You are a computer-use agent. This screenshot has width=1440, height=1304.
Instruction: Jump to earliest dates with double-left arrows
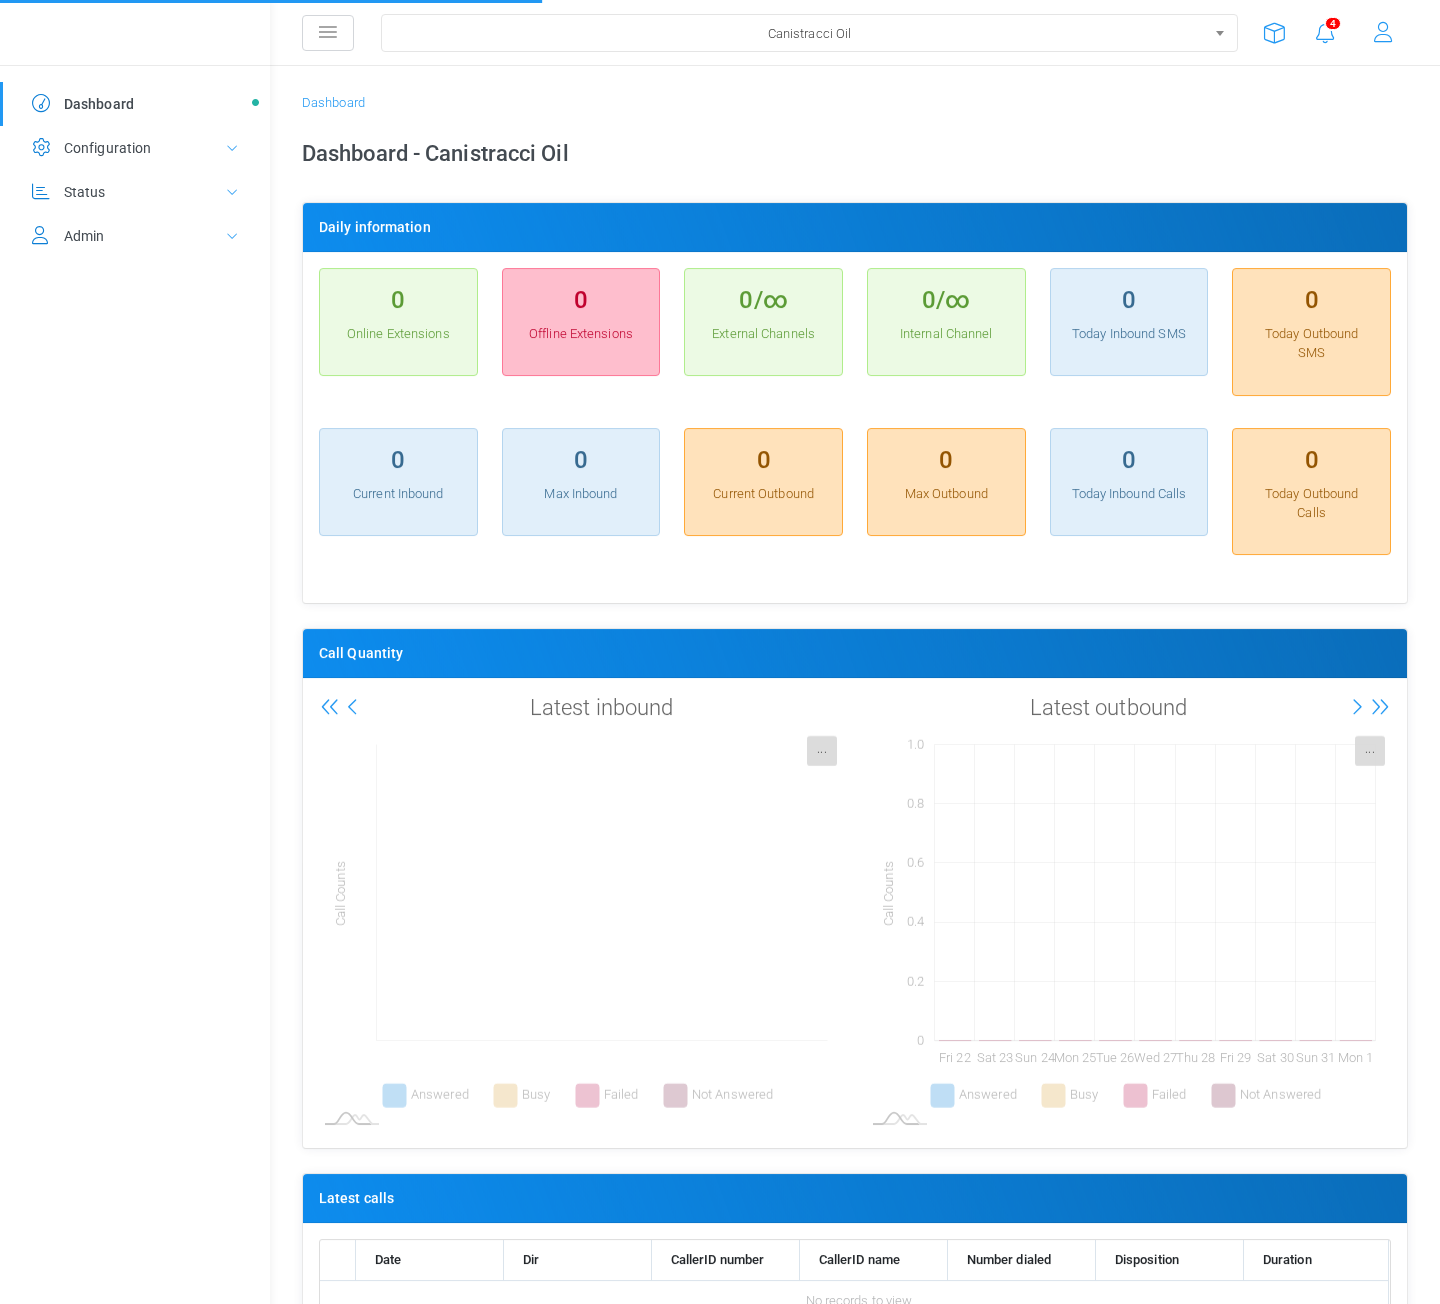point(330,707)
